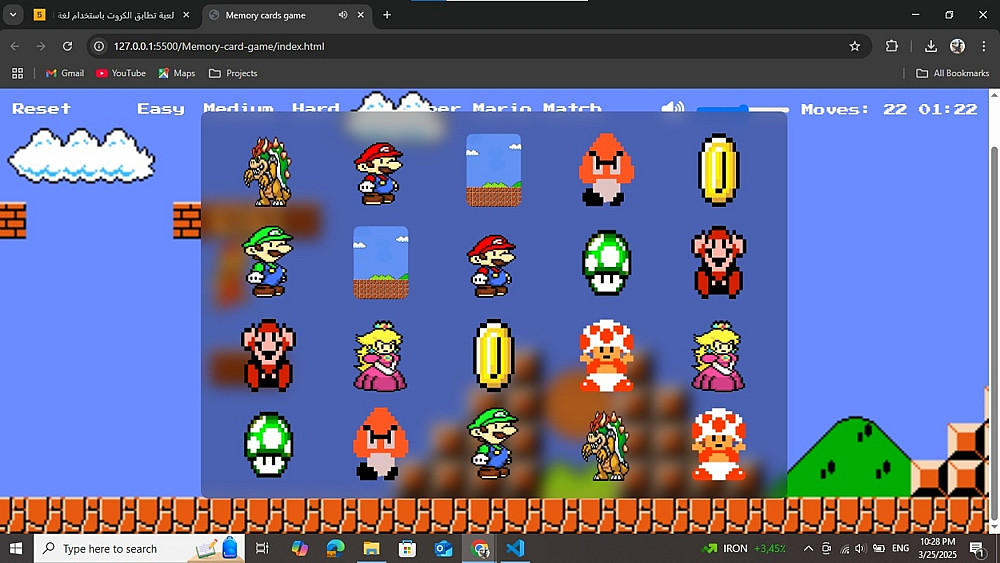Reload the page
The image size is (1000, 563).
click(x=67, y=46)
